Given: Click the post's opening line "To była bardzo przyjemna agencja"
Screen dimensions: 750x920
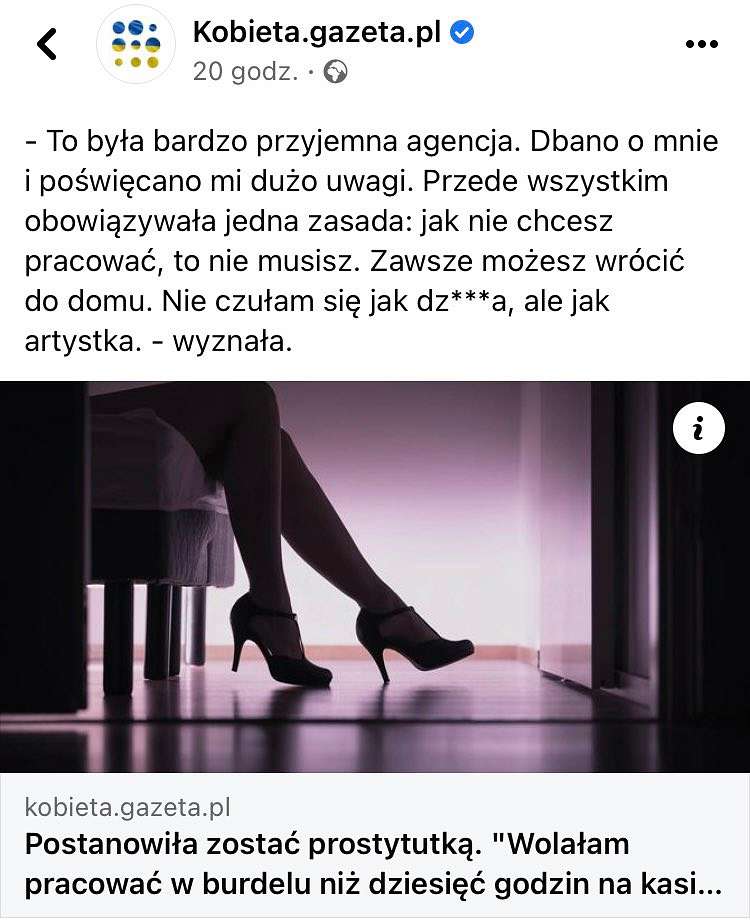Looking at the screenshot, I should coord(283,141).
